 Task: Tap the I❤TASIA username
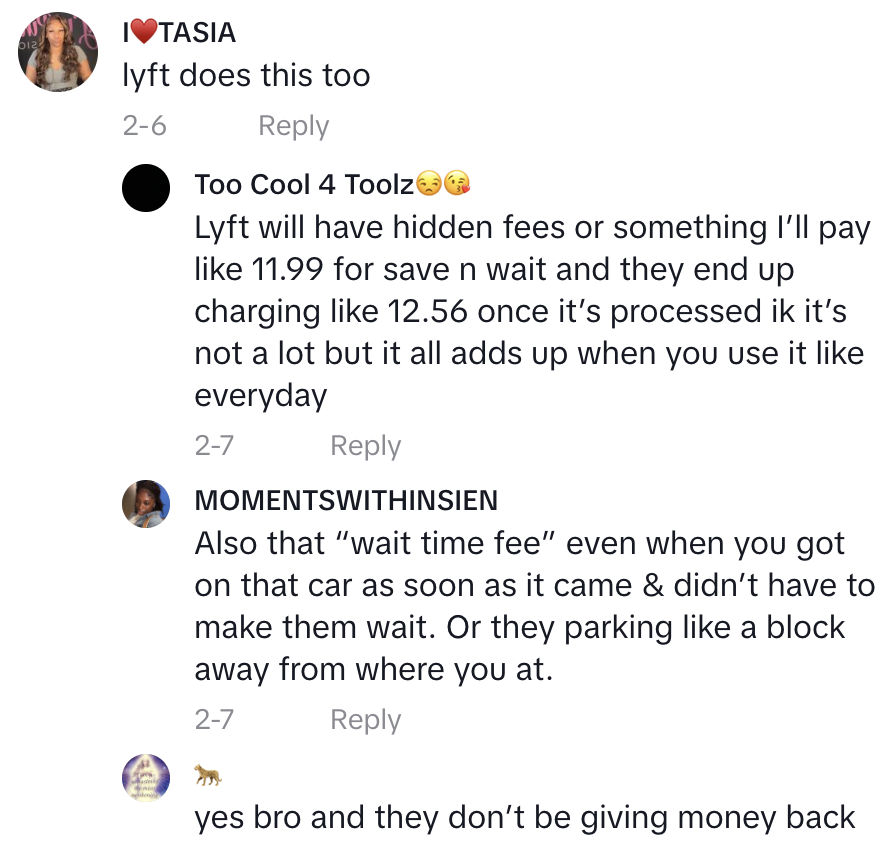[x=179, y=32]
